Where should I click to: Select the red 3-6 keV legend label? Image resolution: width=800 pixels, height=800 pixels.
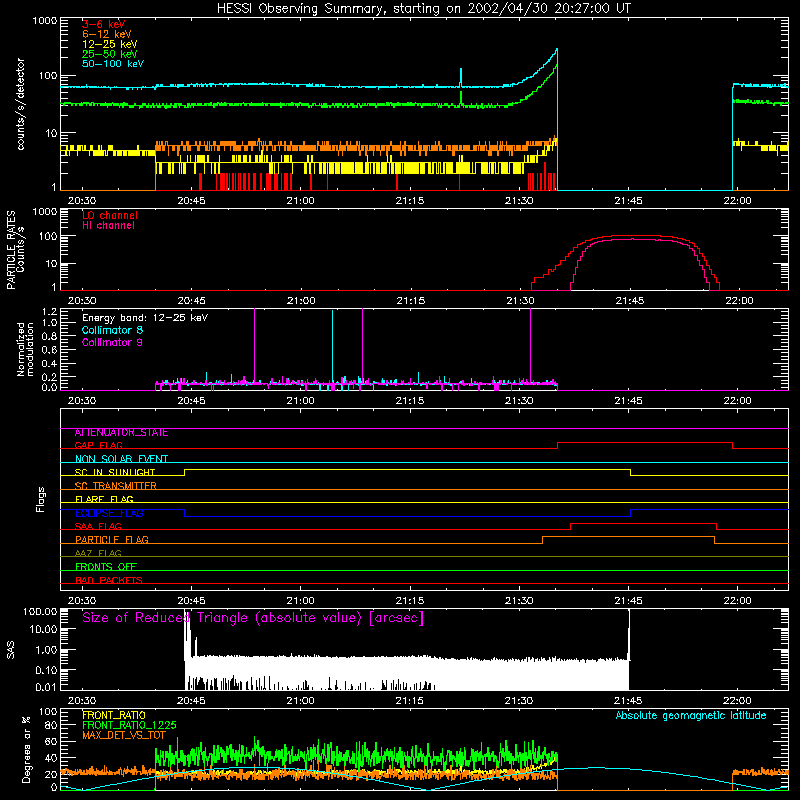pyautogui.click(x=104, y=24)
